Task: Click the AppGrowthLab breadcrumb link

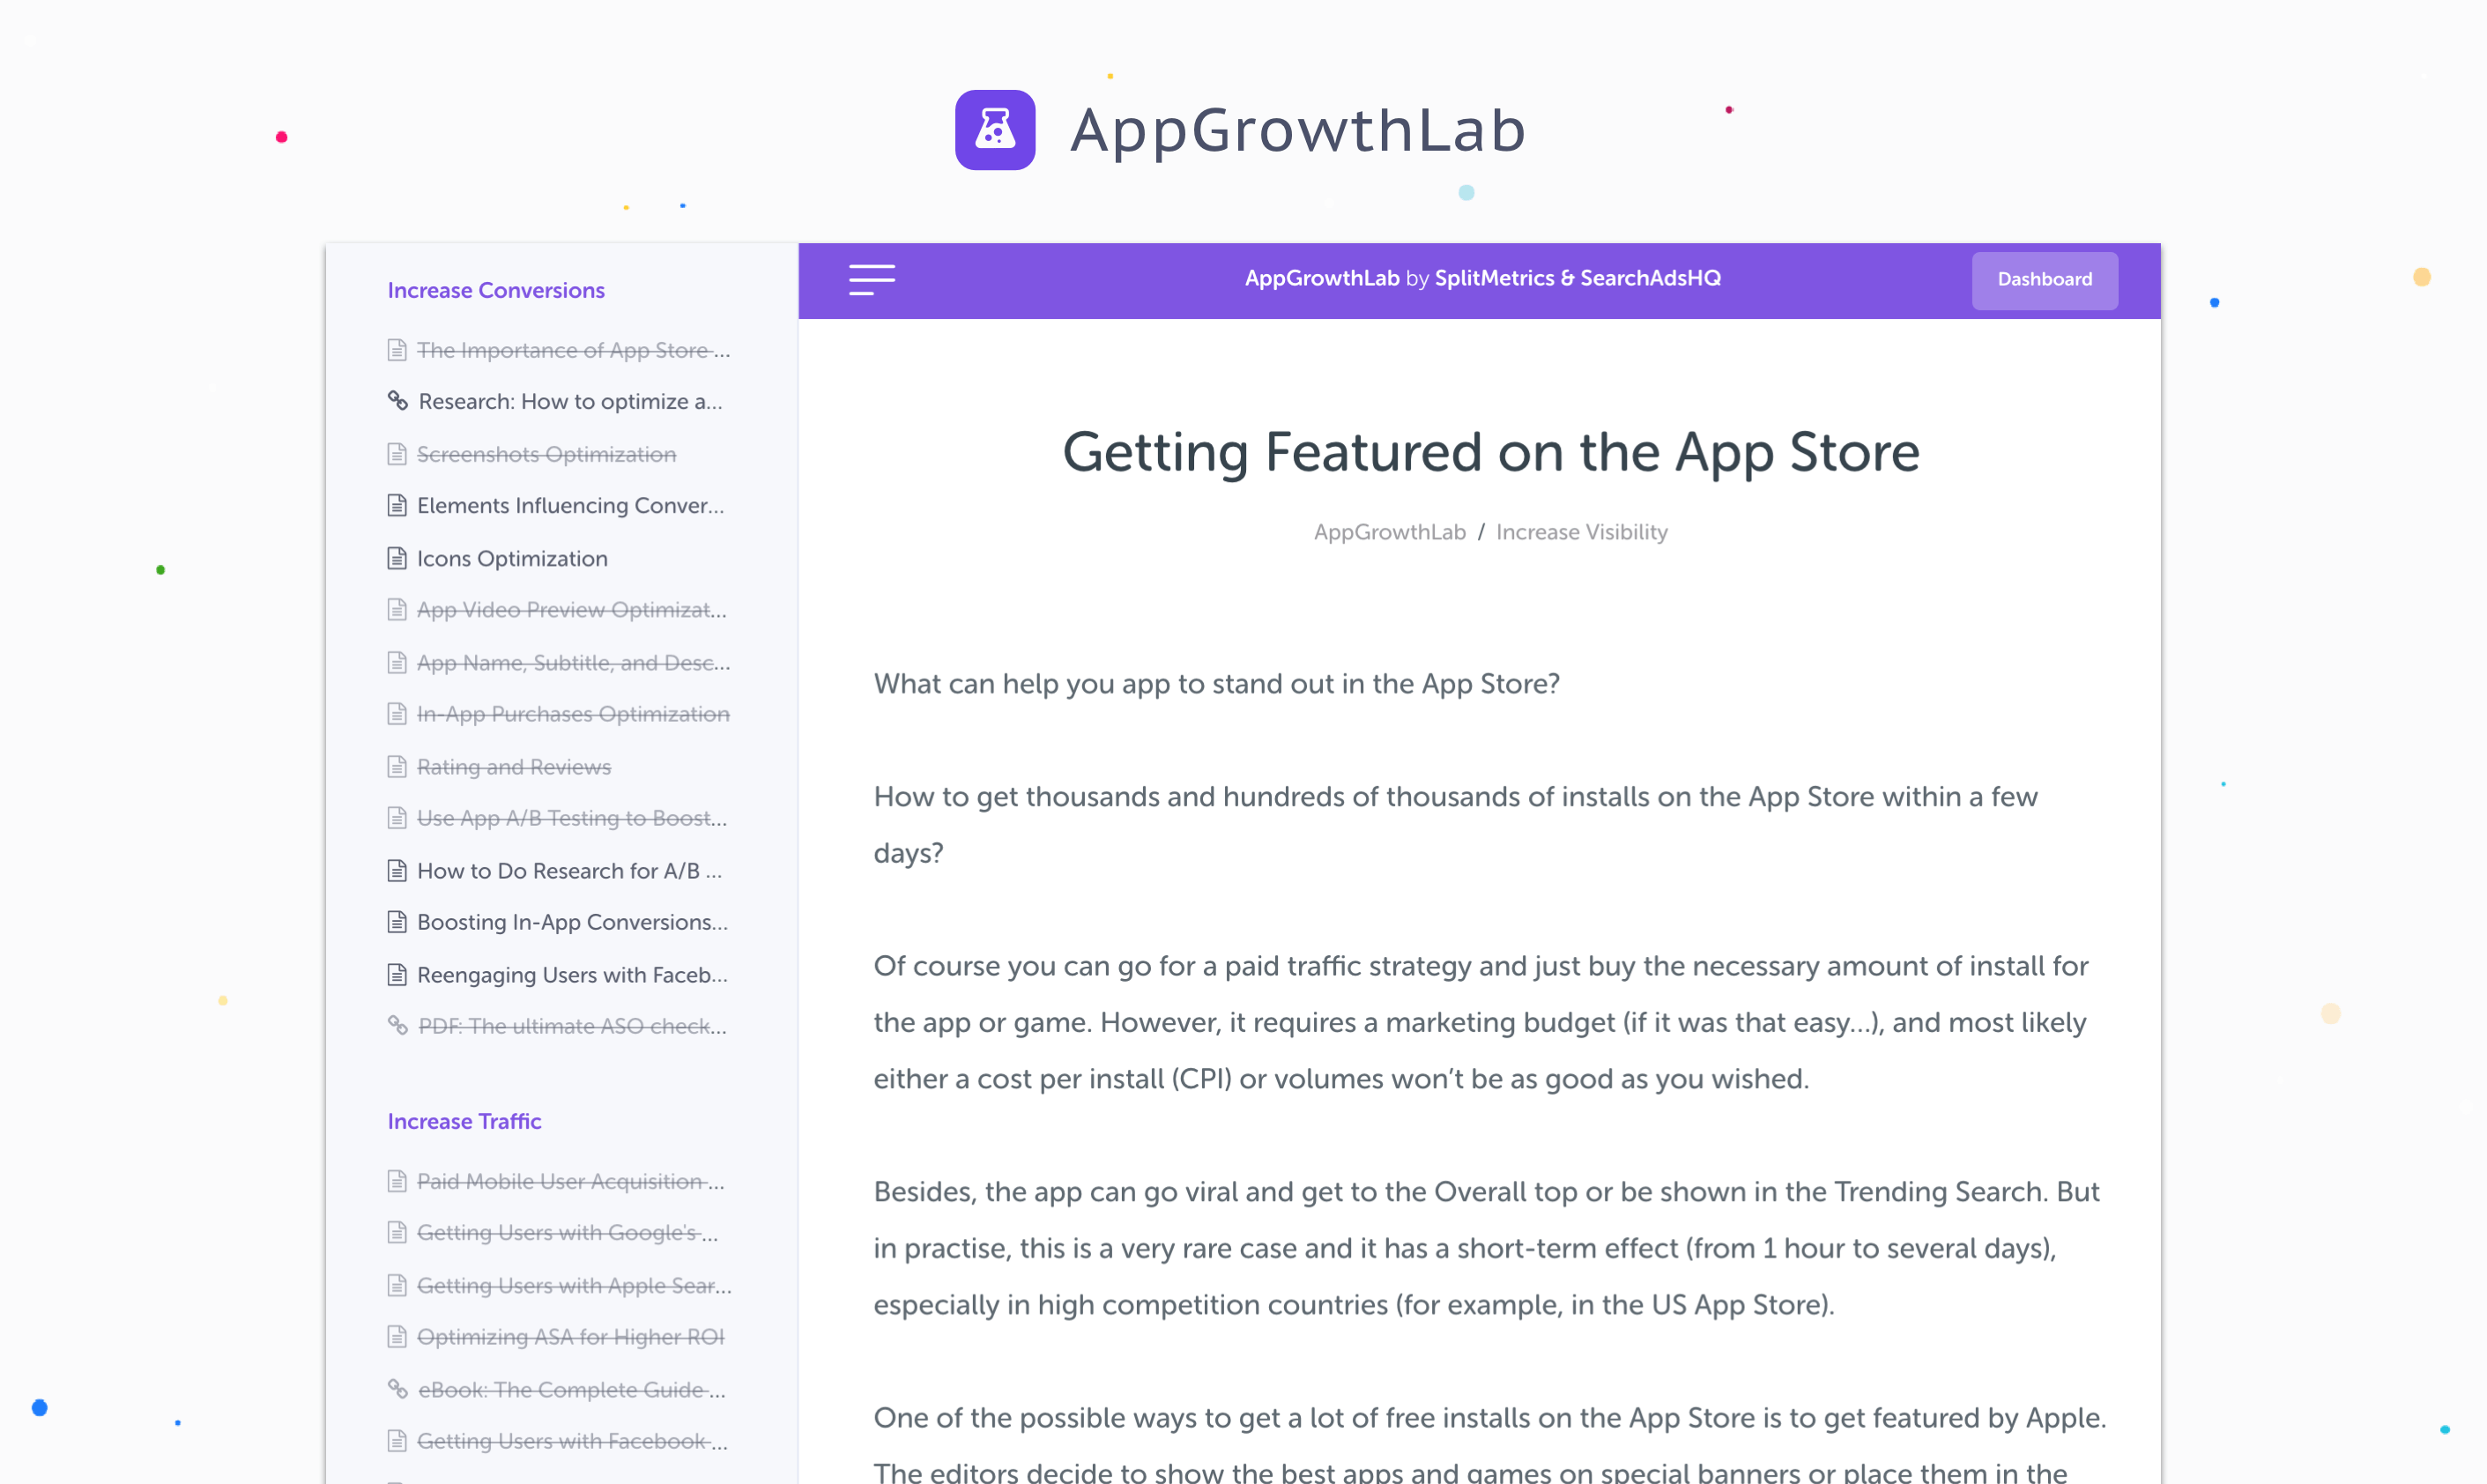Action: coord(1388,530)
